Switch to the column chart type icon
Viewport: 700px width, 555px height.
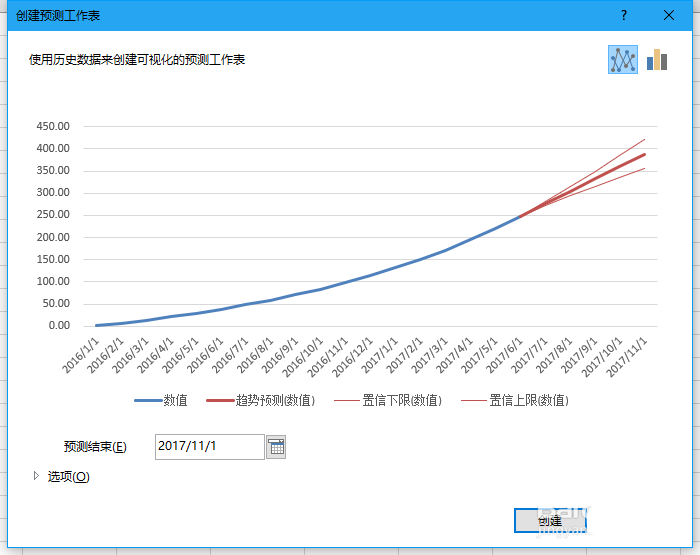click(657, 60)
